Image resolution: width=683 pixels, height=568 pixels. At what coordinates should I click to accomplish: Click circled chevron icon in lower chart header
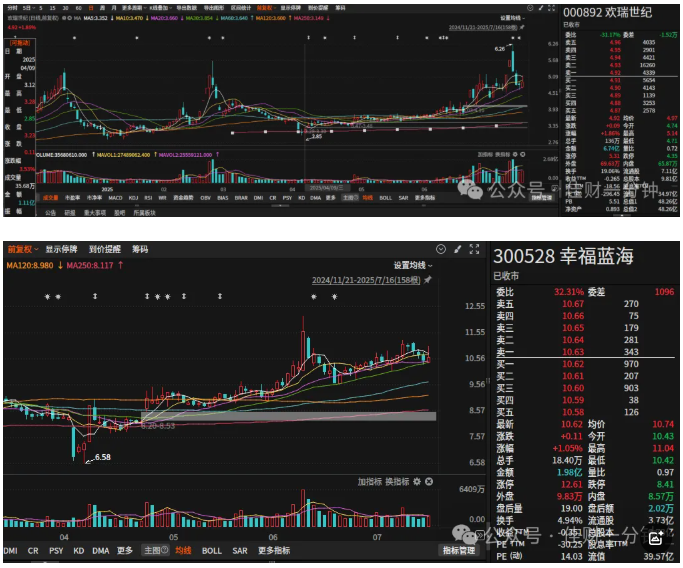(x=441, y=249)
